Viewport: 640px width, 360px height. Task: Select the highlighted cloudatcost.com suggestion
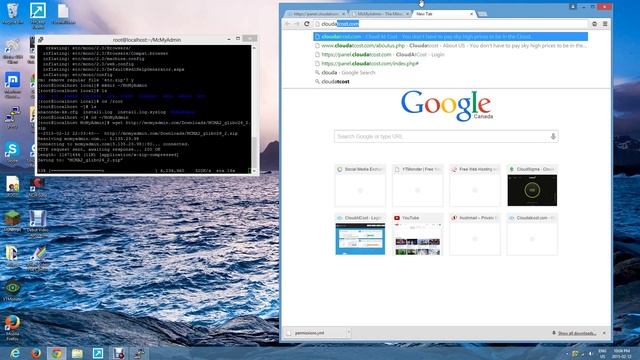[x=451, y=37]
